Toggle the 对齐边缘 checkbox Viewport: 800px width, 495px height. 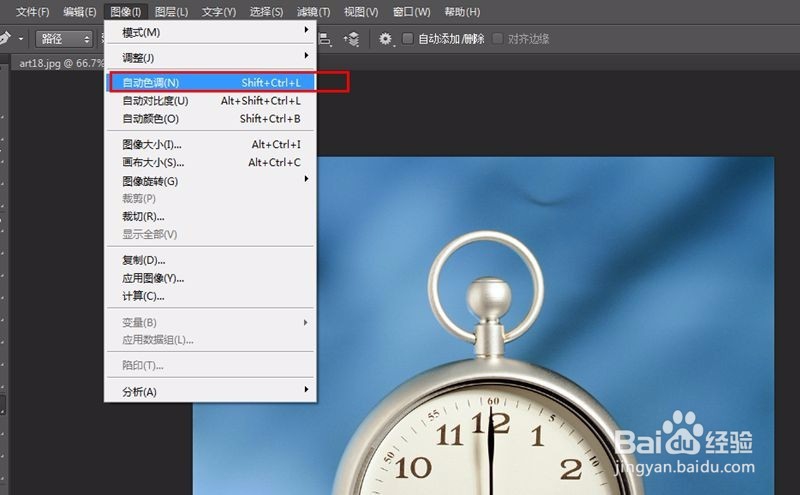tap(497, 38)
